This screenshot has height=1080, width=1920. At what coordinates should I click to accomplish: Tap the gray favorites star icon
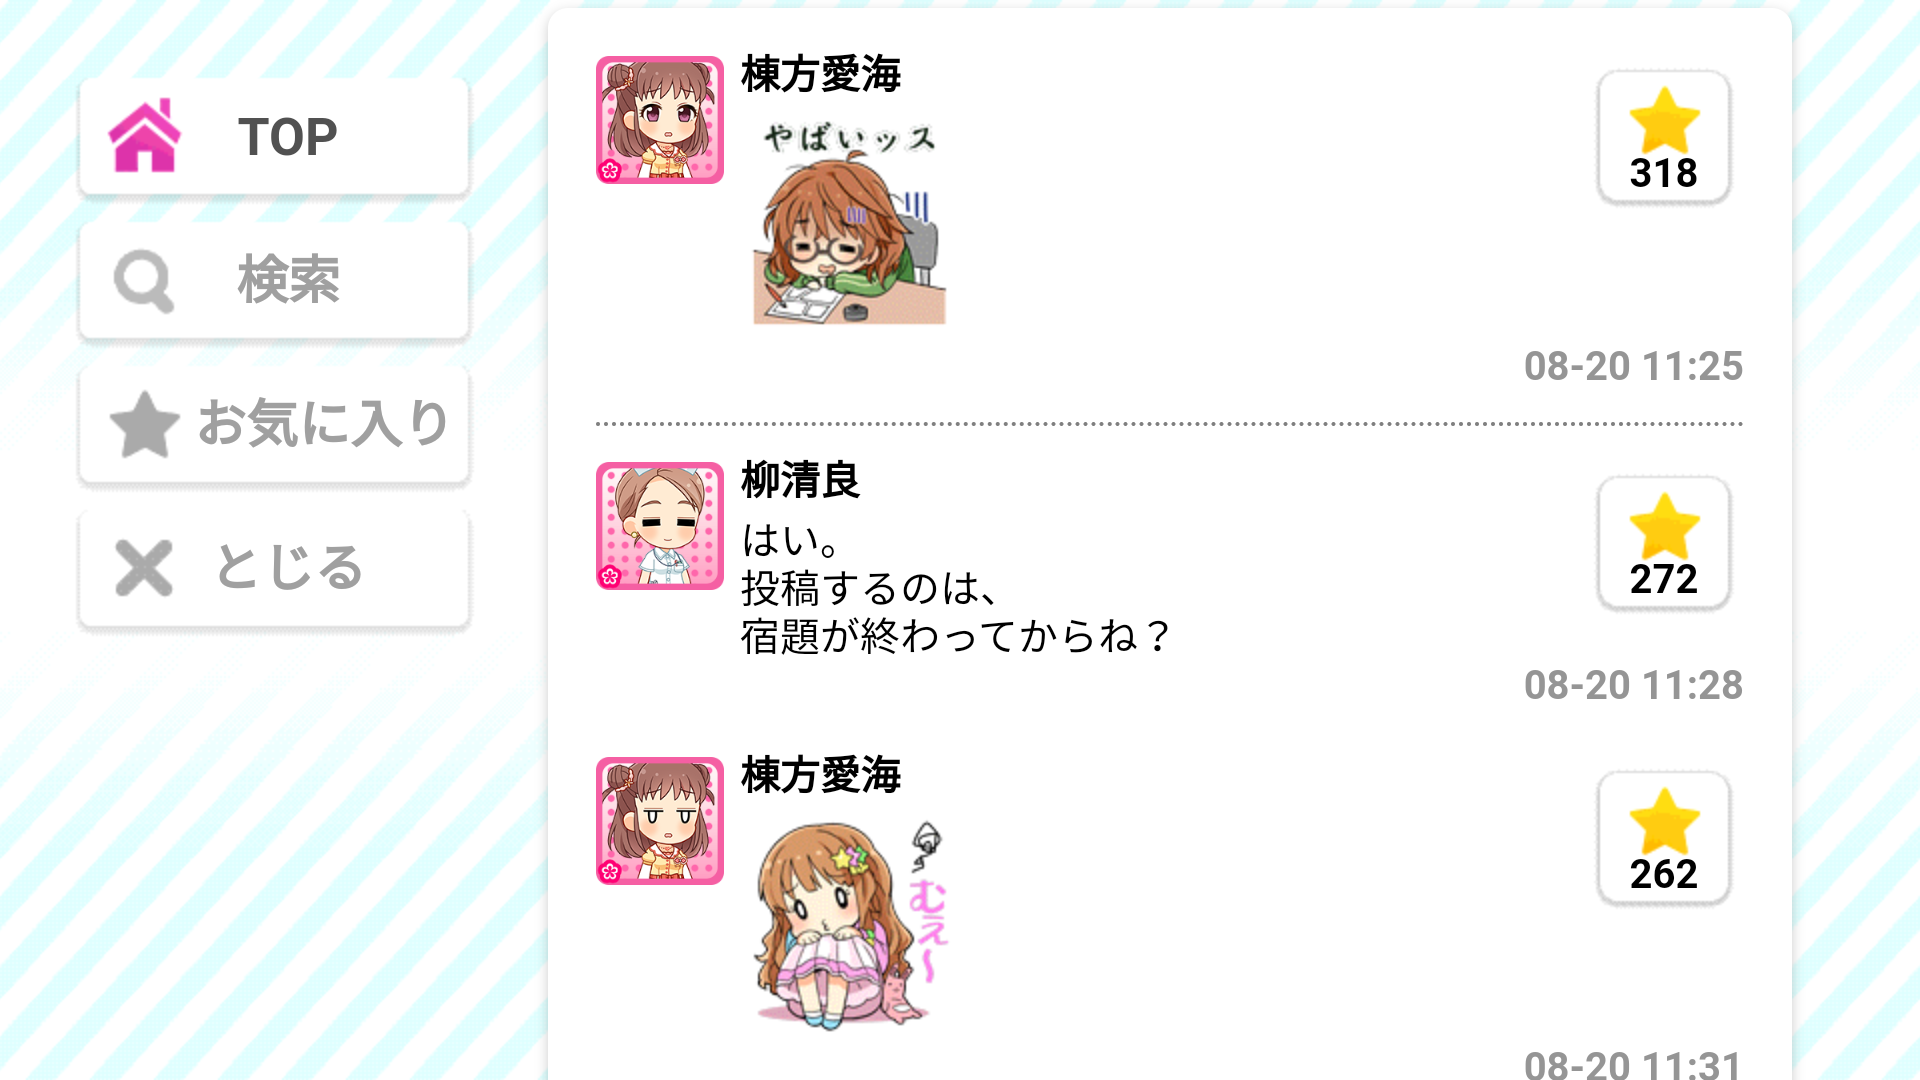(144, 424)
